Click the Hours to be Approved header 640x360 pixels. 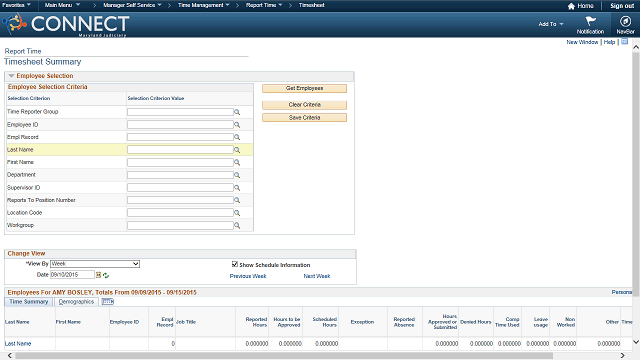[x=287, y=322]
